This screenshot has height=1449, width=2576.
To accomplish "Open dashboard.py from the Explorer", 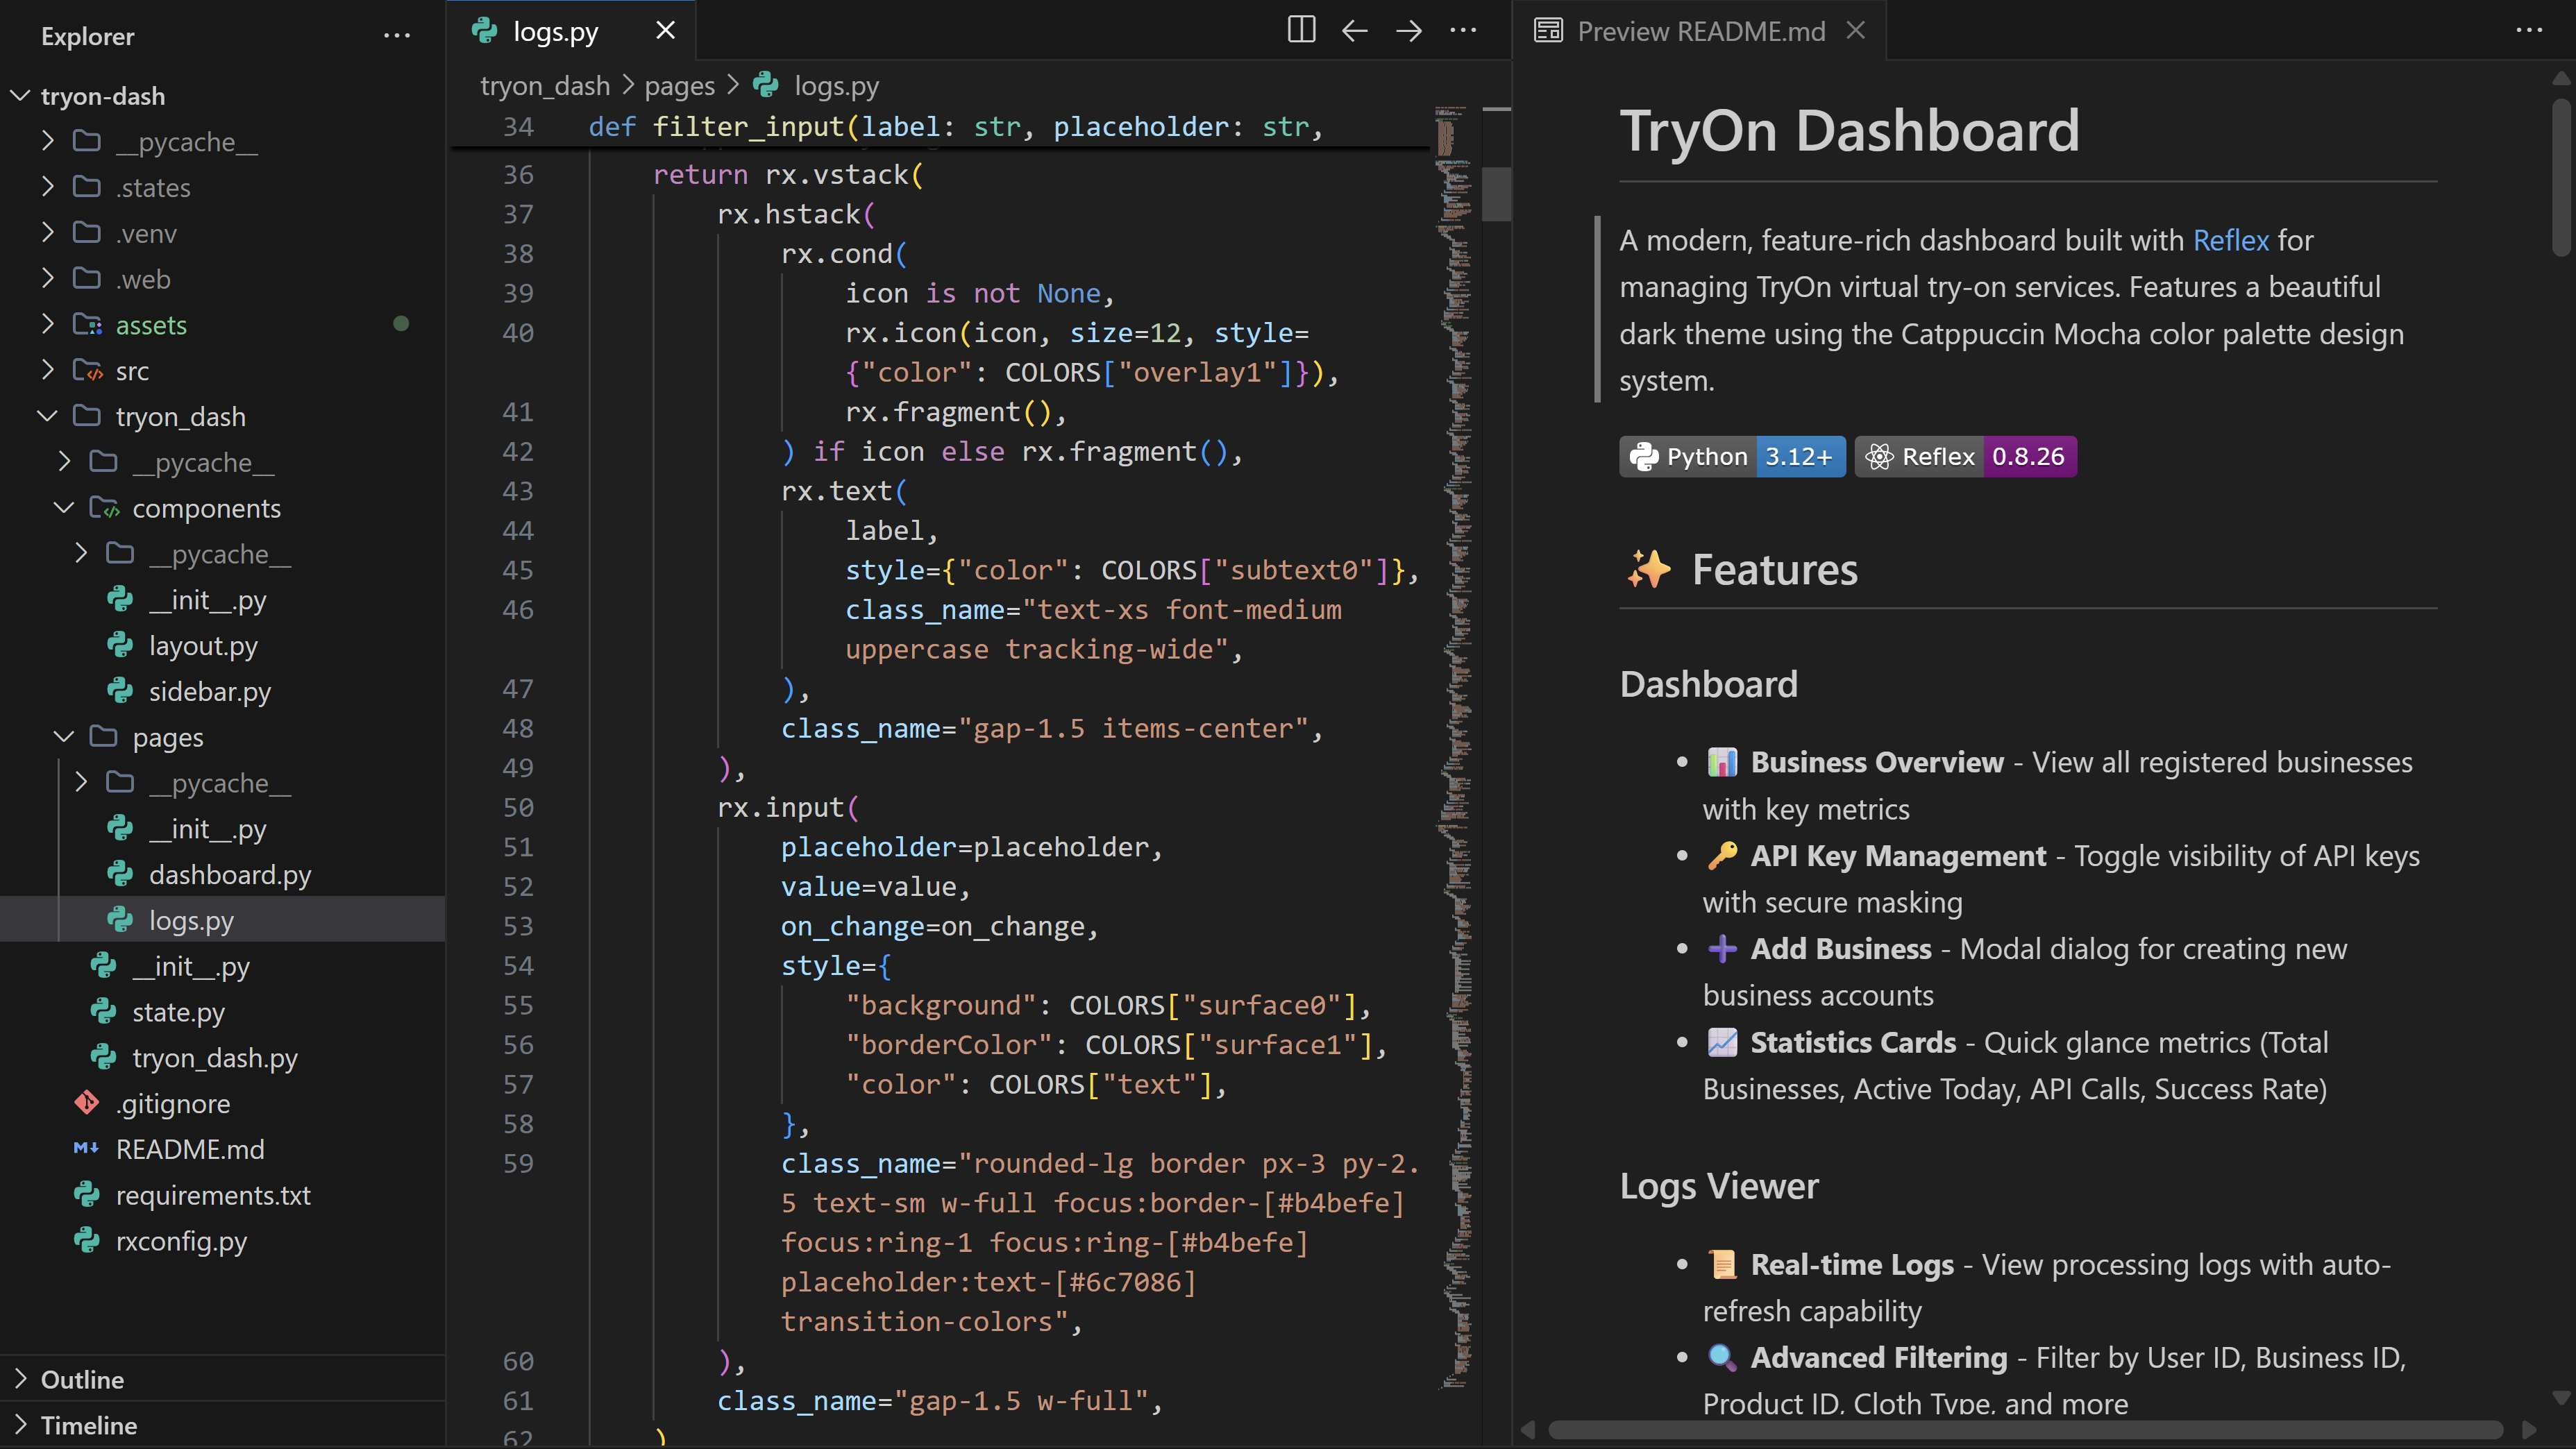I will point(230,874).
